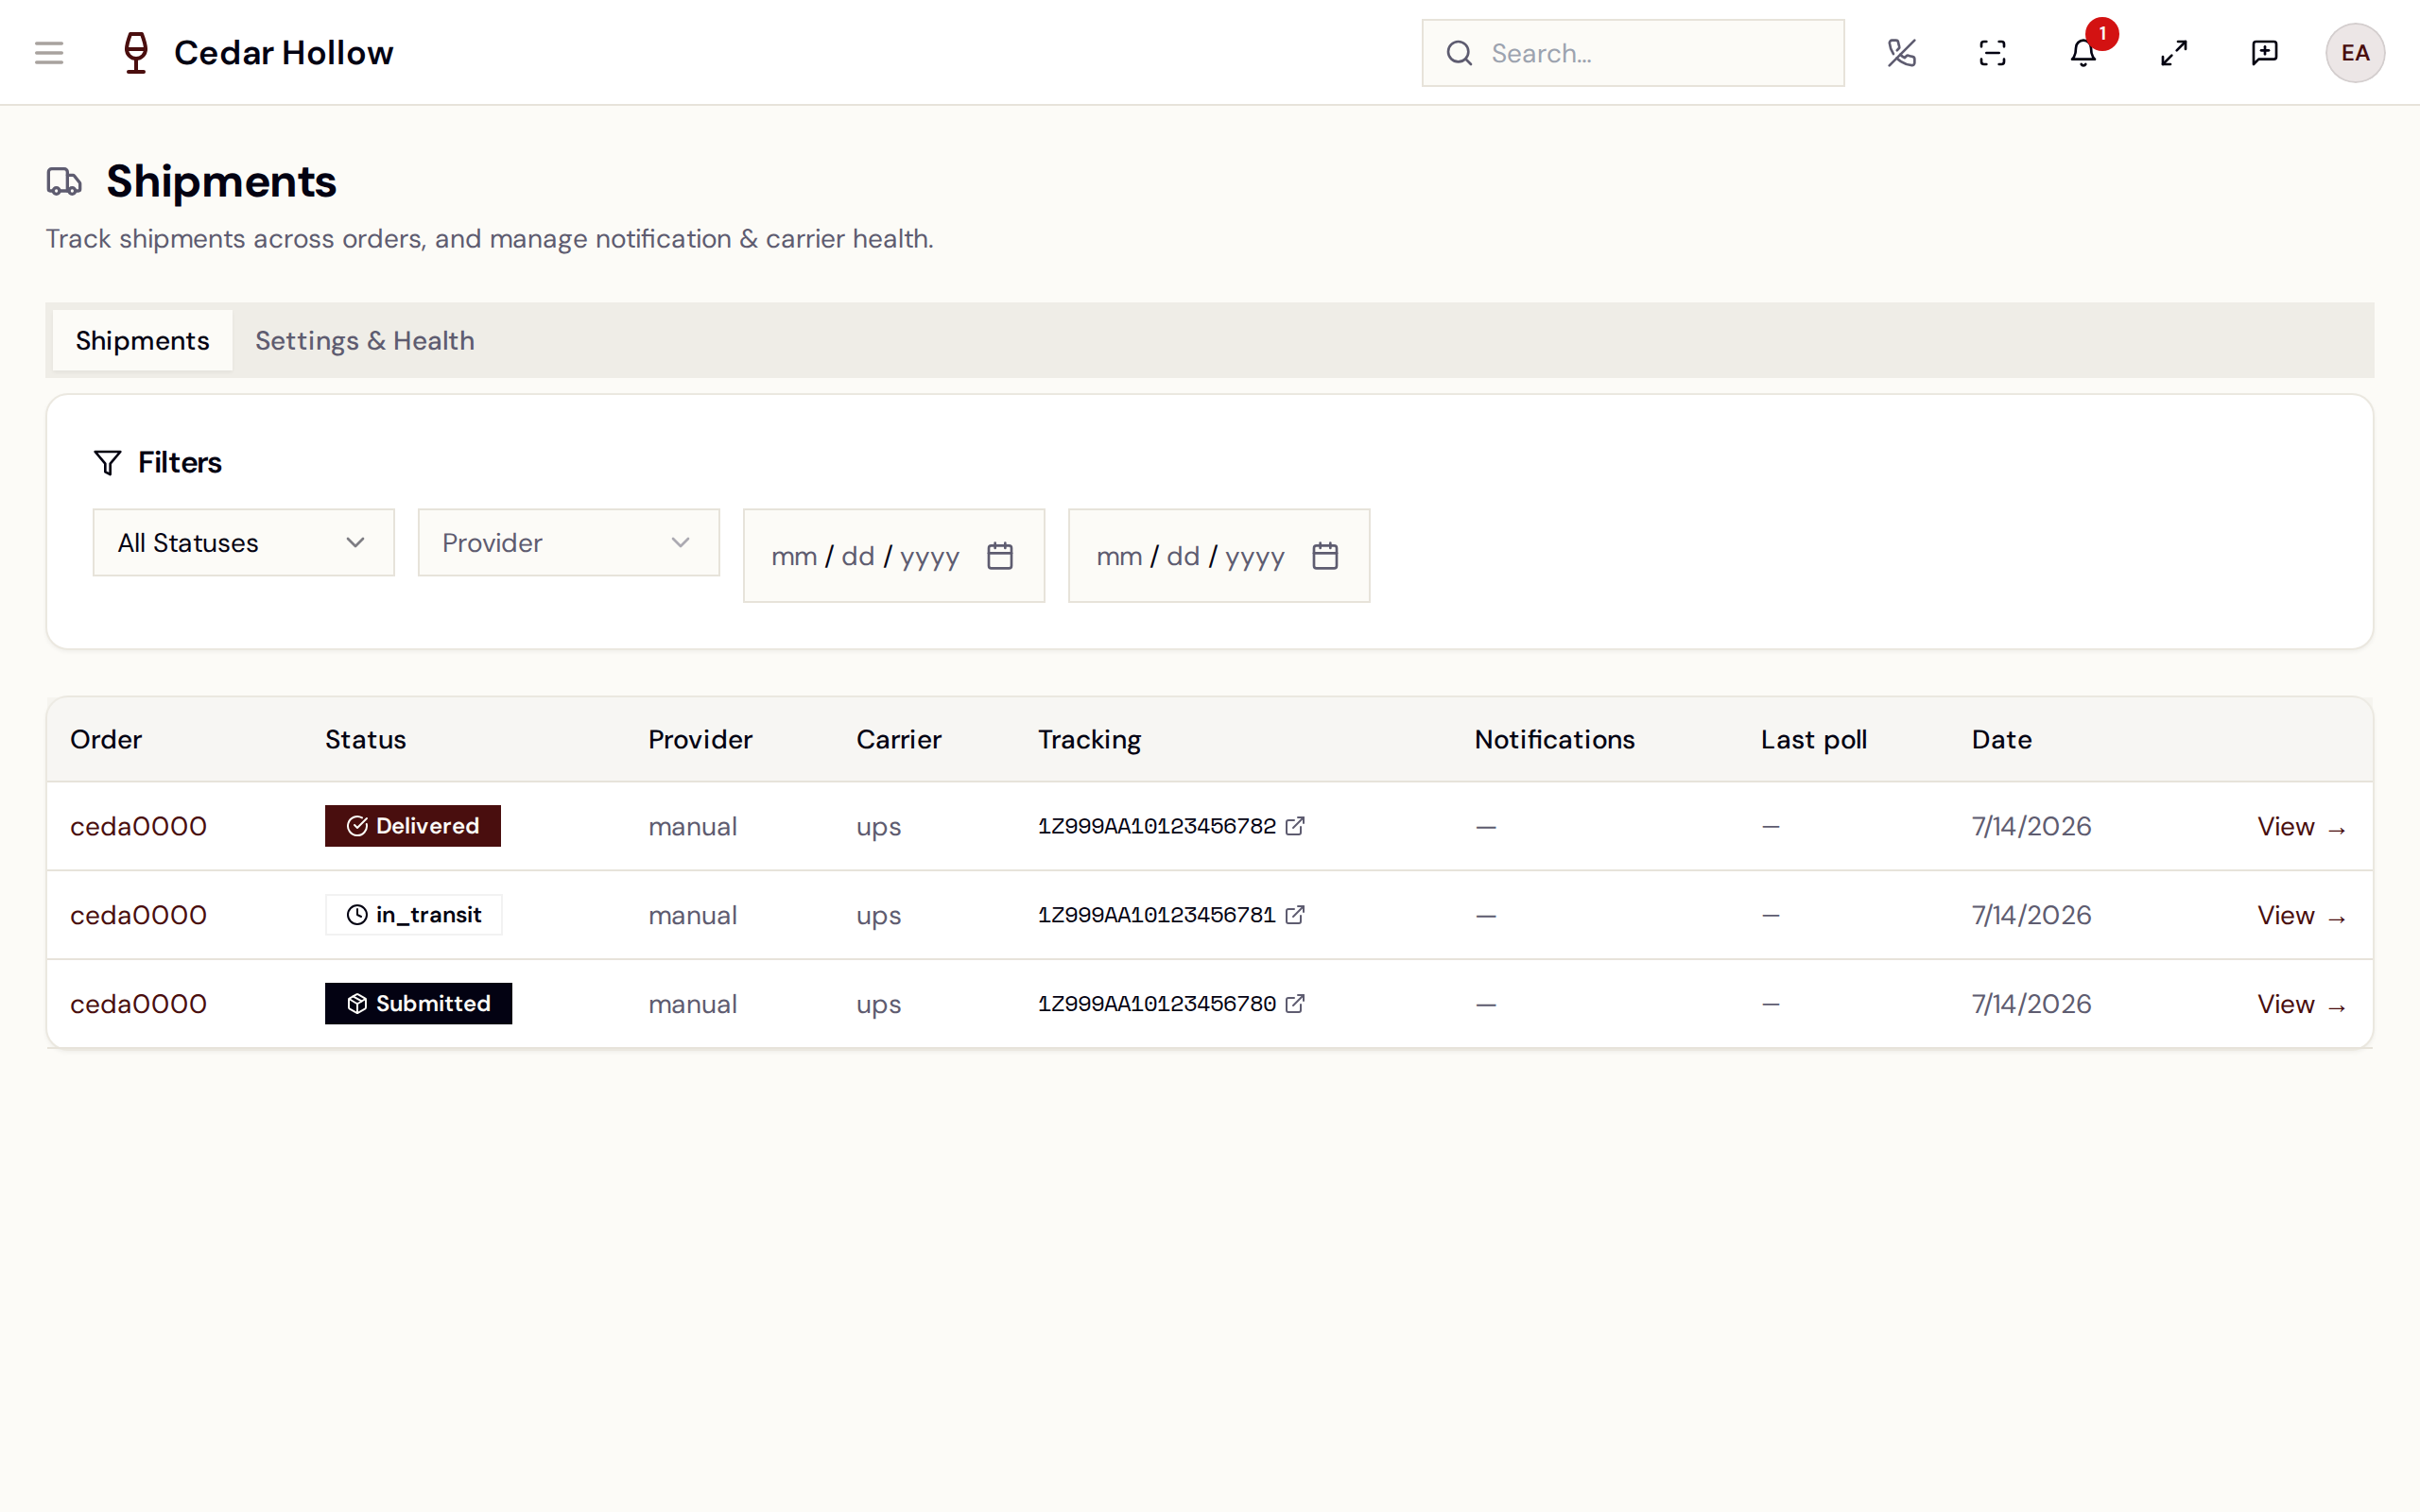
Task: Open order ceda0000 in in_transit row
Action: (x=138, y=915)
